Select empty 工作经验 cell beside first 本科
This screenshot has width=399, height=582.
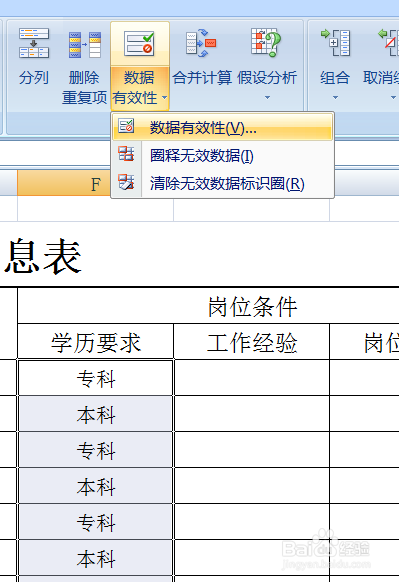(252, 414)
